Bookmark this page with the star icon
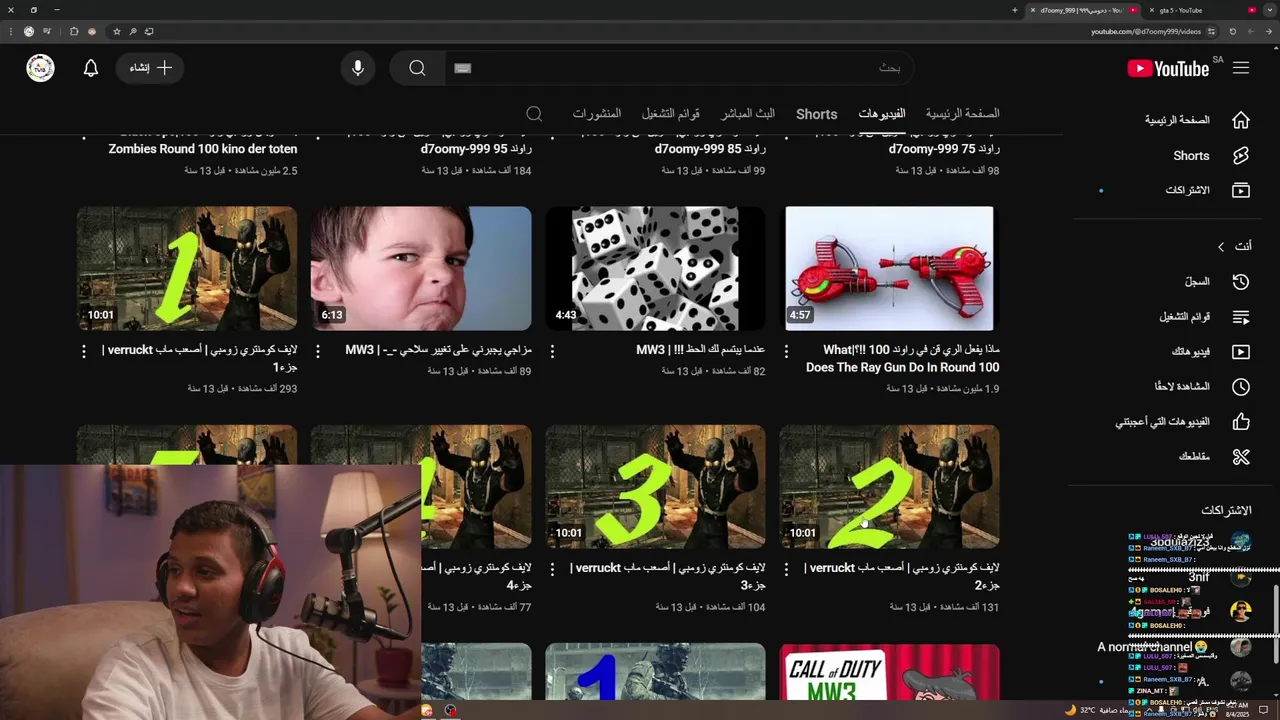Screen dimensions: 1280x720 click(116, 31)
